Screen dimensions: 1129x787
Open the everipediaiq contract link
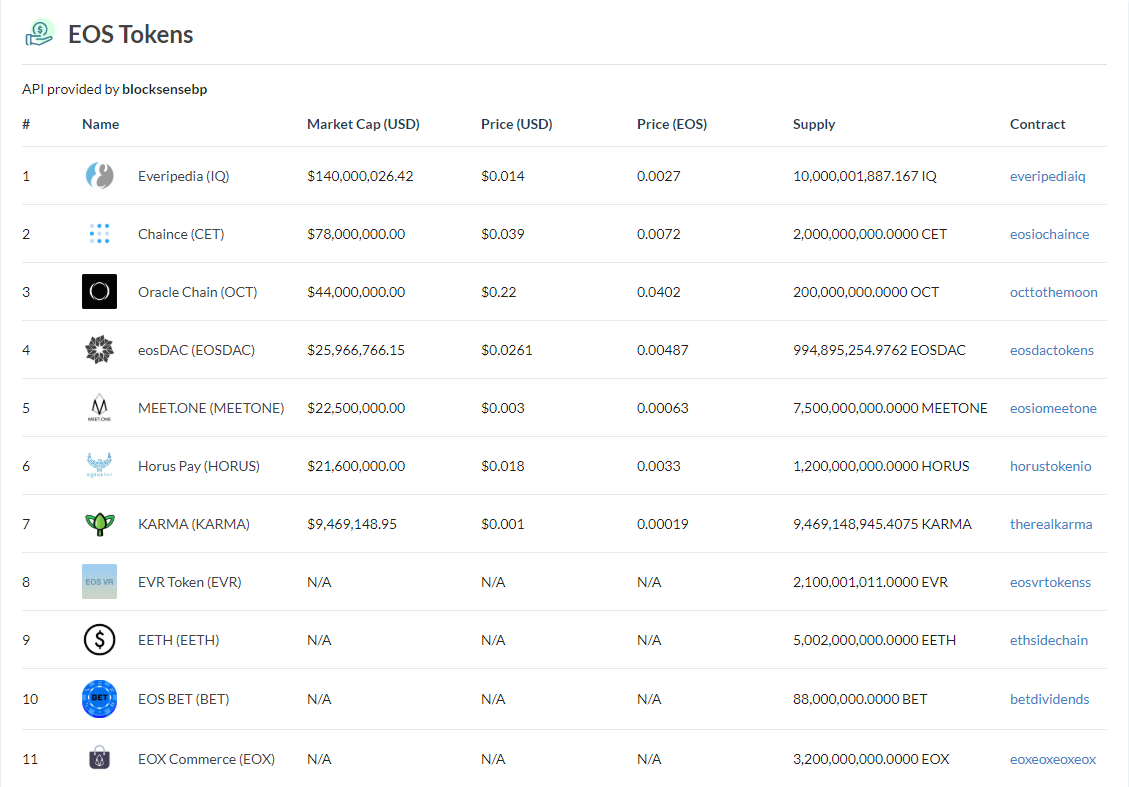[1047, 176]
